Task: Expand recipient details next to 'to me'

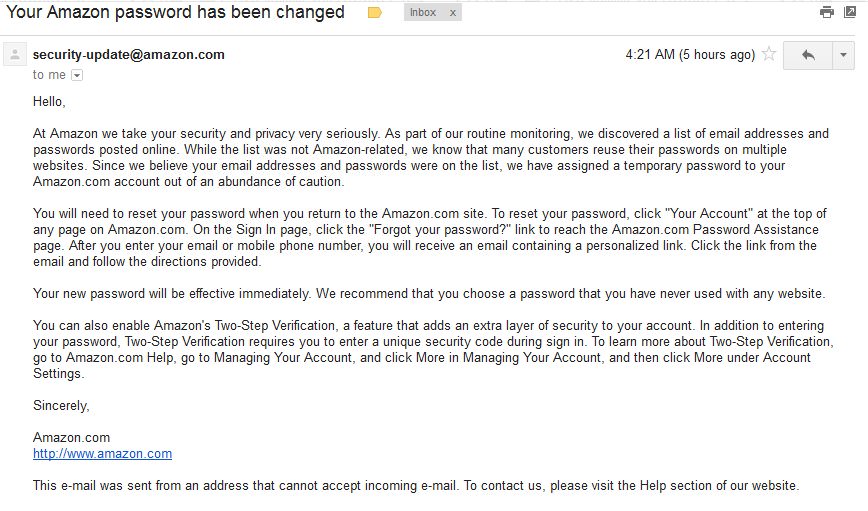Action: tap(77, 75)
